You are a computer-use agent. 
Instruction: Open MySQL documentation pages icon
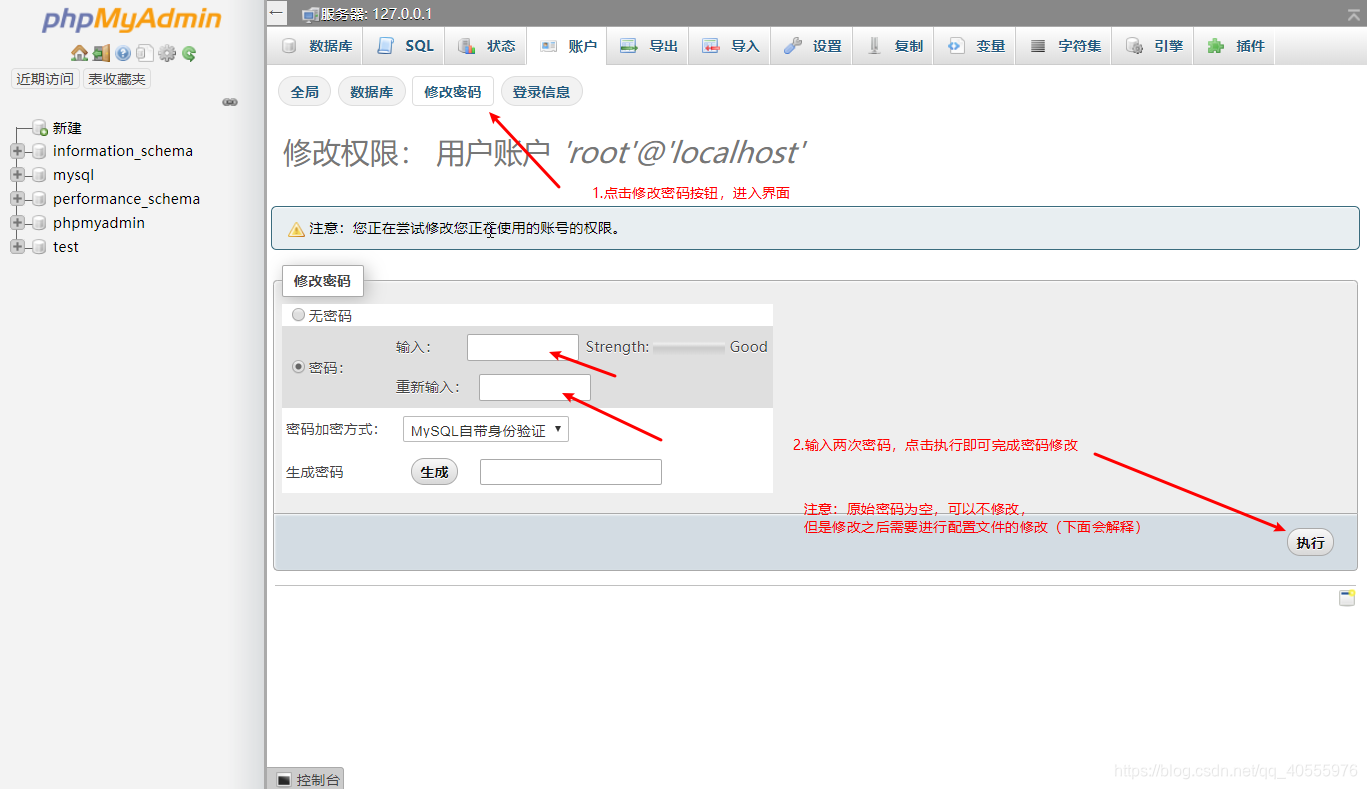[145, 53]
